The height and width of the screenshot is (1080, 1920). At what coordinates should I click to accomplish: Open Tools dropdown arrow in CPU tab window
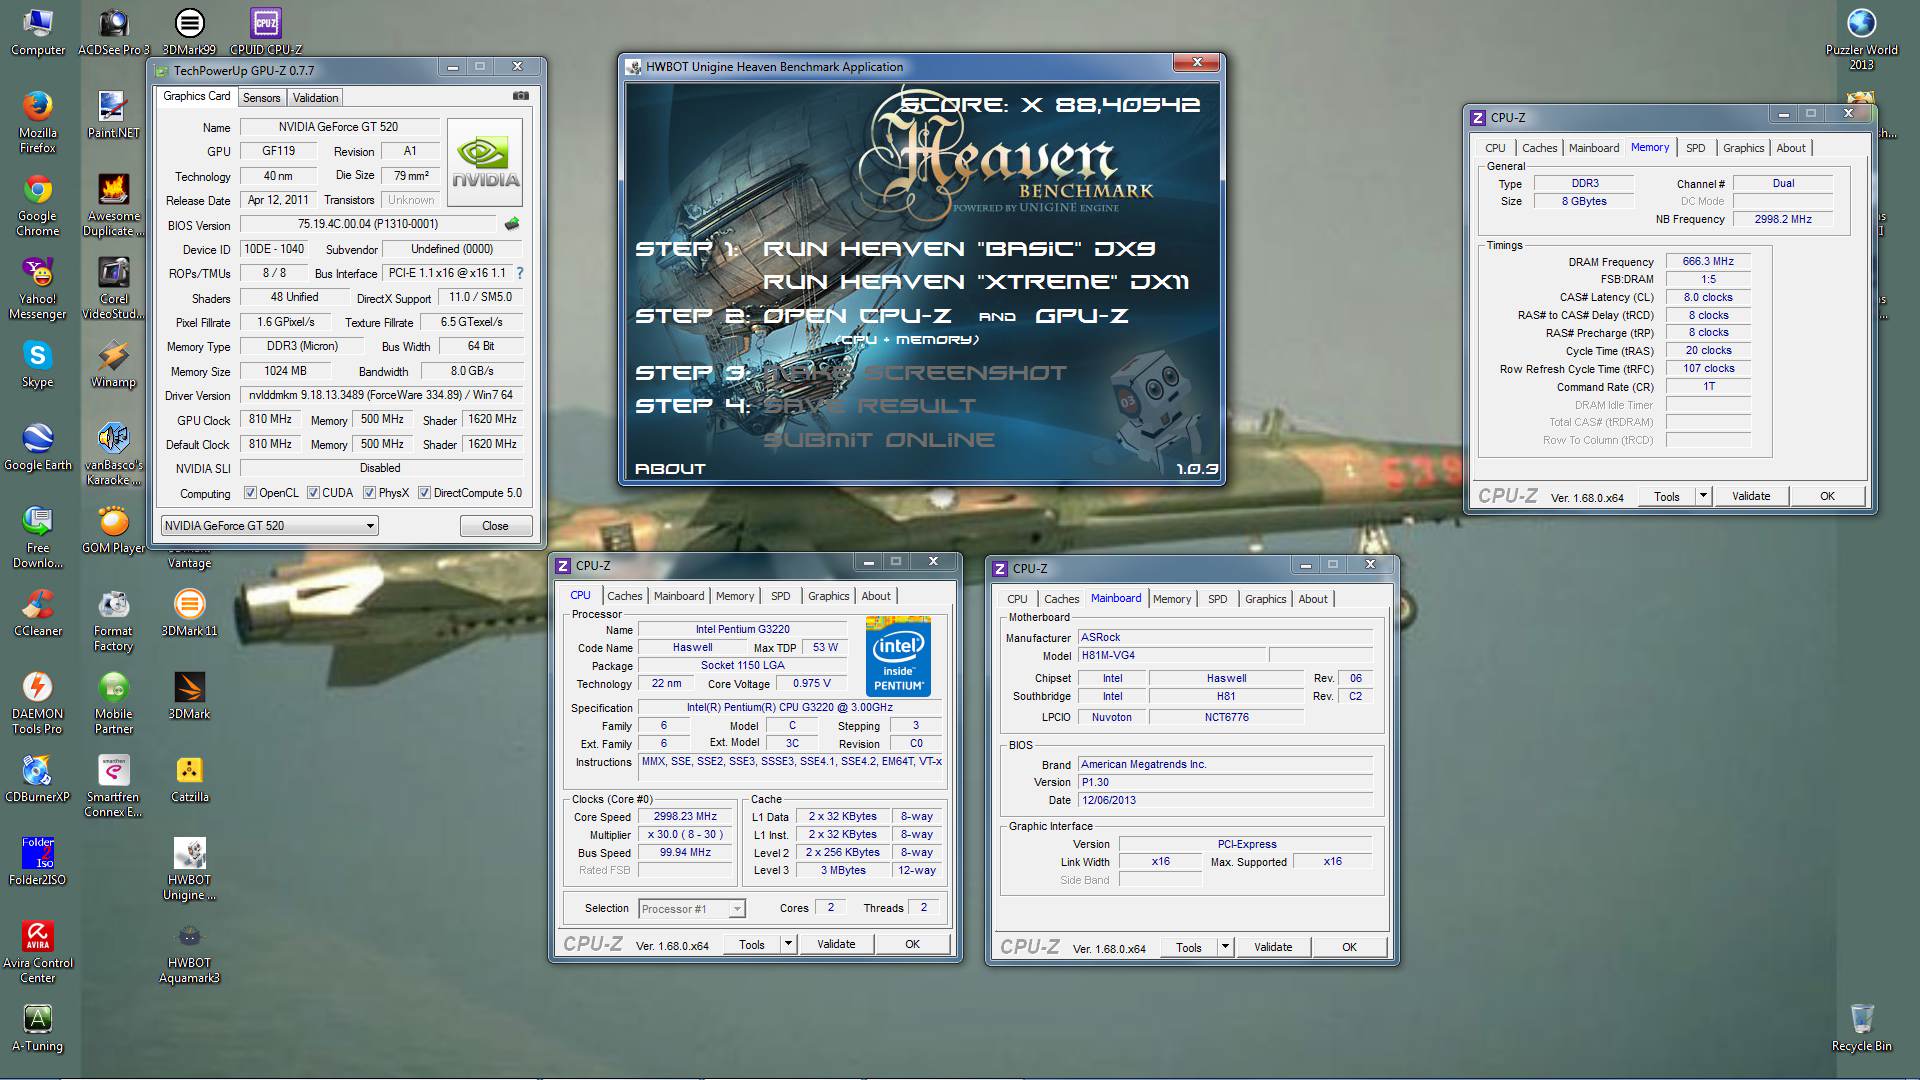(x=788, y=944)
